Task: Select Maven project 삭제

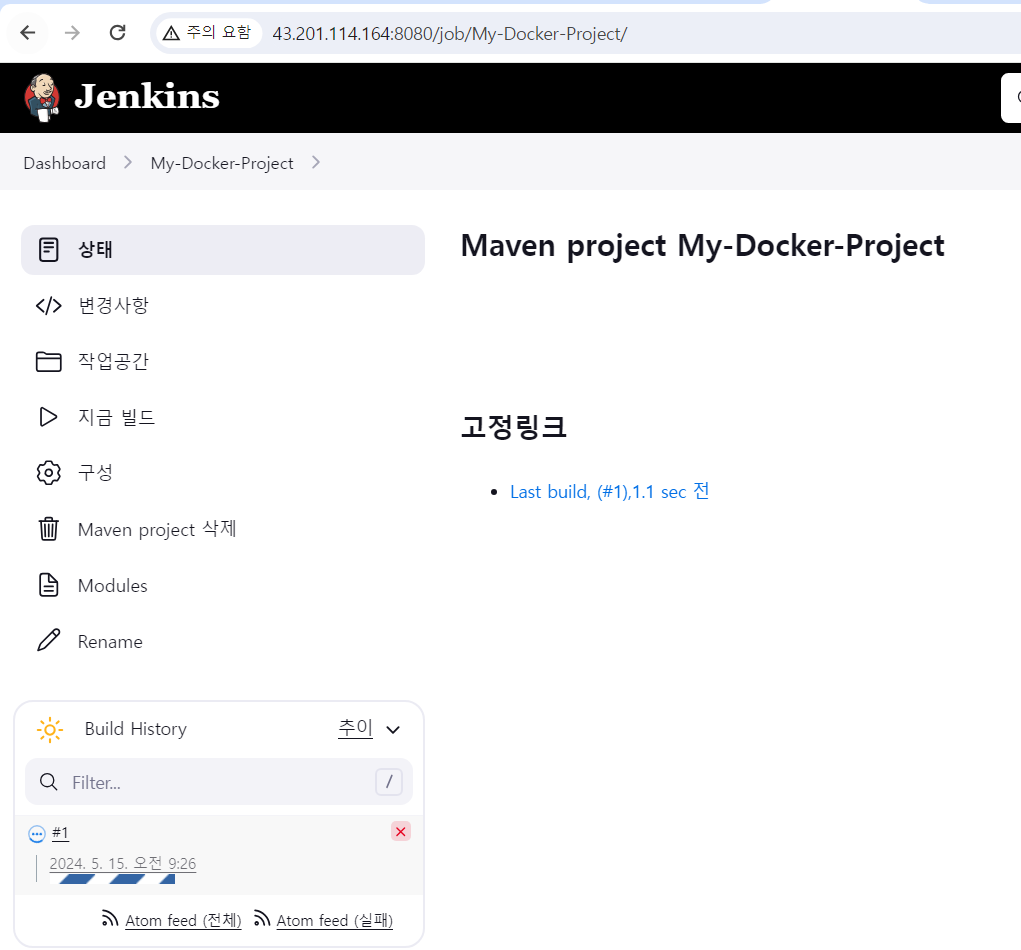Action: click(223, 529)
